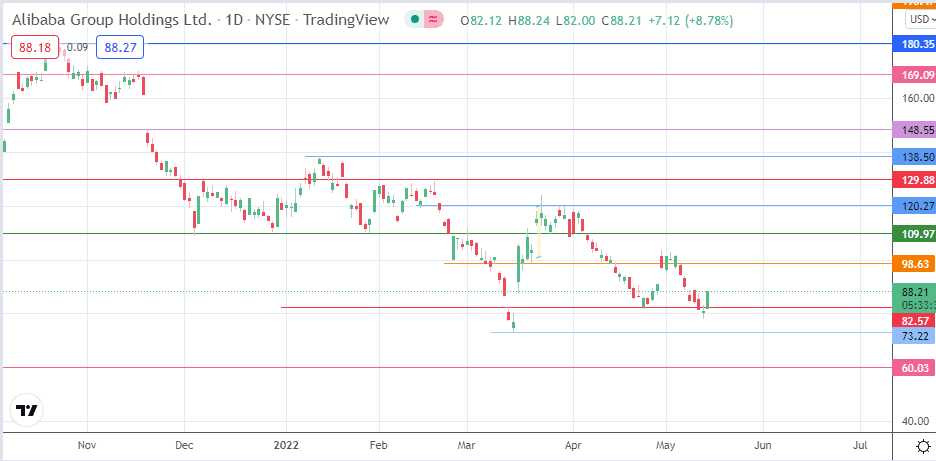936x461 pixels.
Task: Click the pink approximate-data indicator icon
Action: (x=434, y=20)
